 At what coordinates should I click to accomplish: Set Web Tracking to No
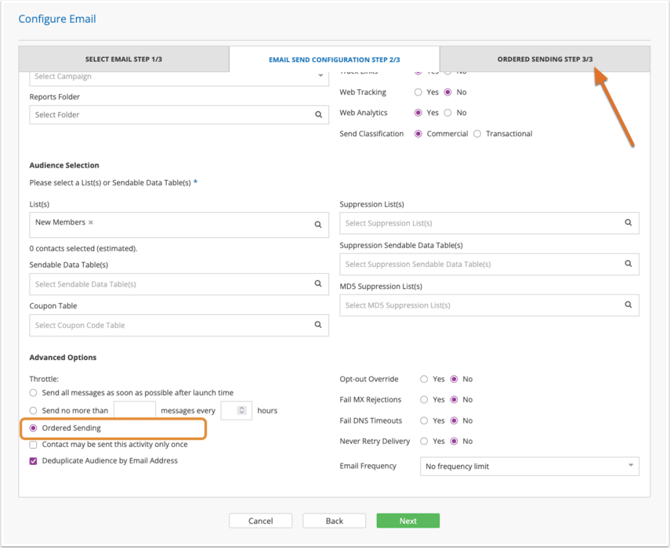point(447,92)
